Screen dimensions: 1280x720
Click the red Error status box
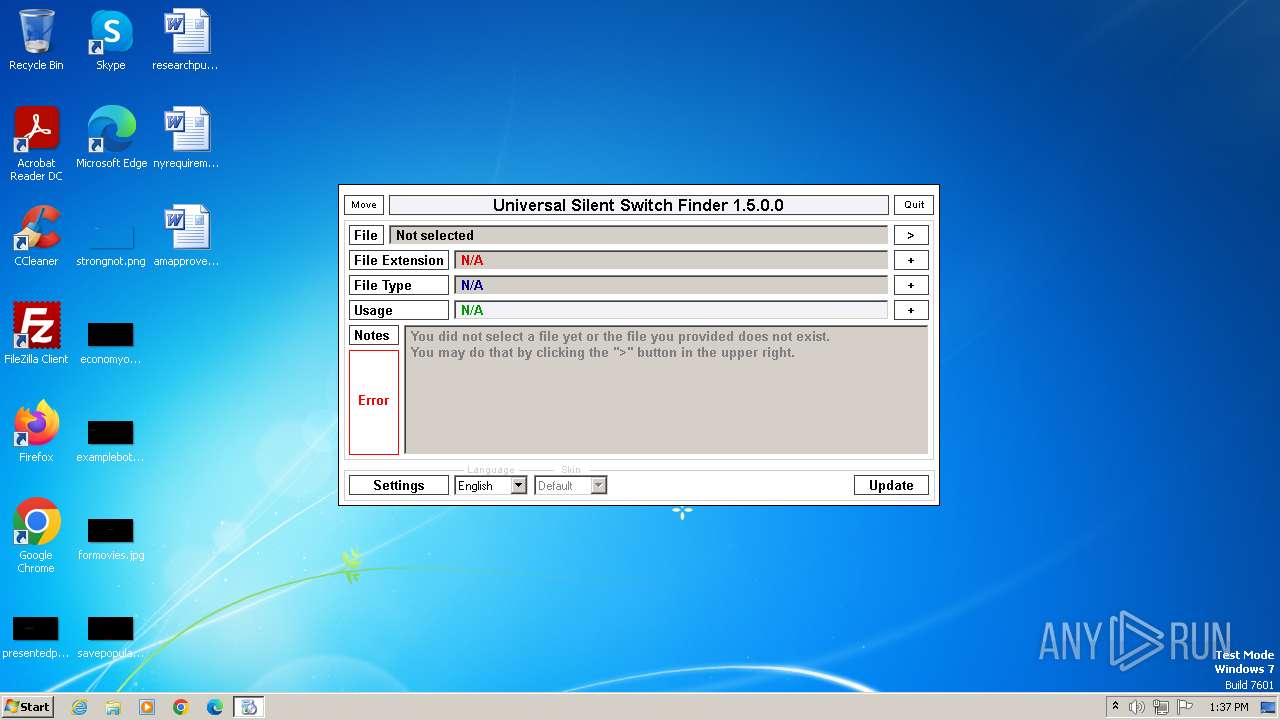[374, 402]
